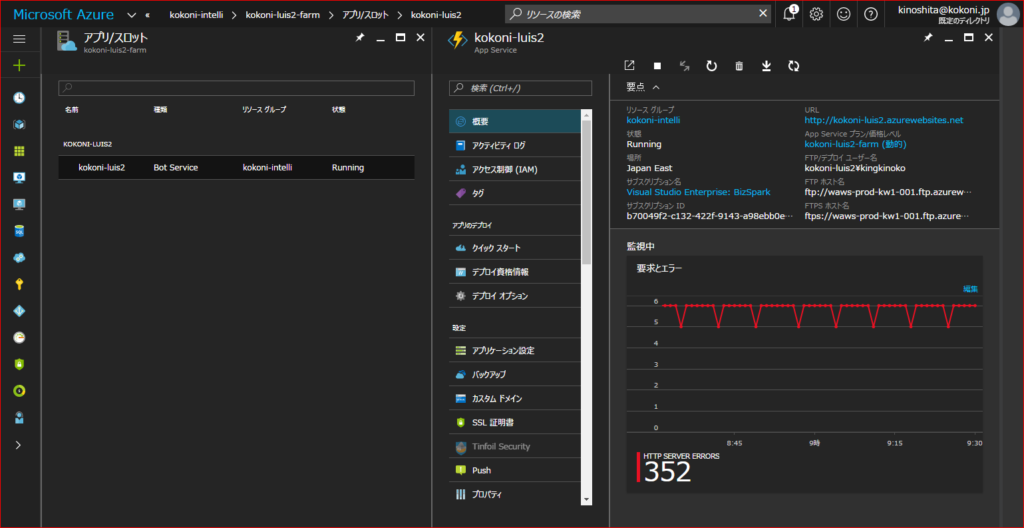Pin the アプリ/スロット blade with pin icon
The image size is (1024, 528).
pos(359,38)
